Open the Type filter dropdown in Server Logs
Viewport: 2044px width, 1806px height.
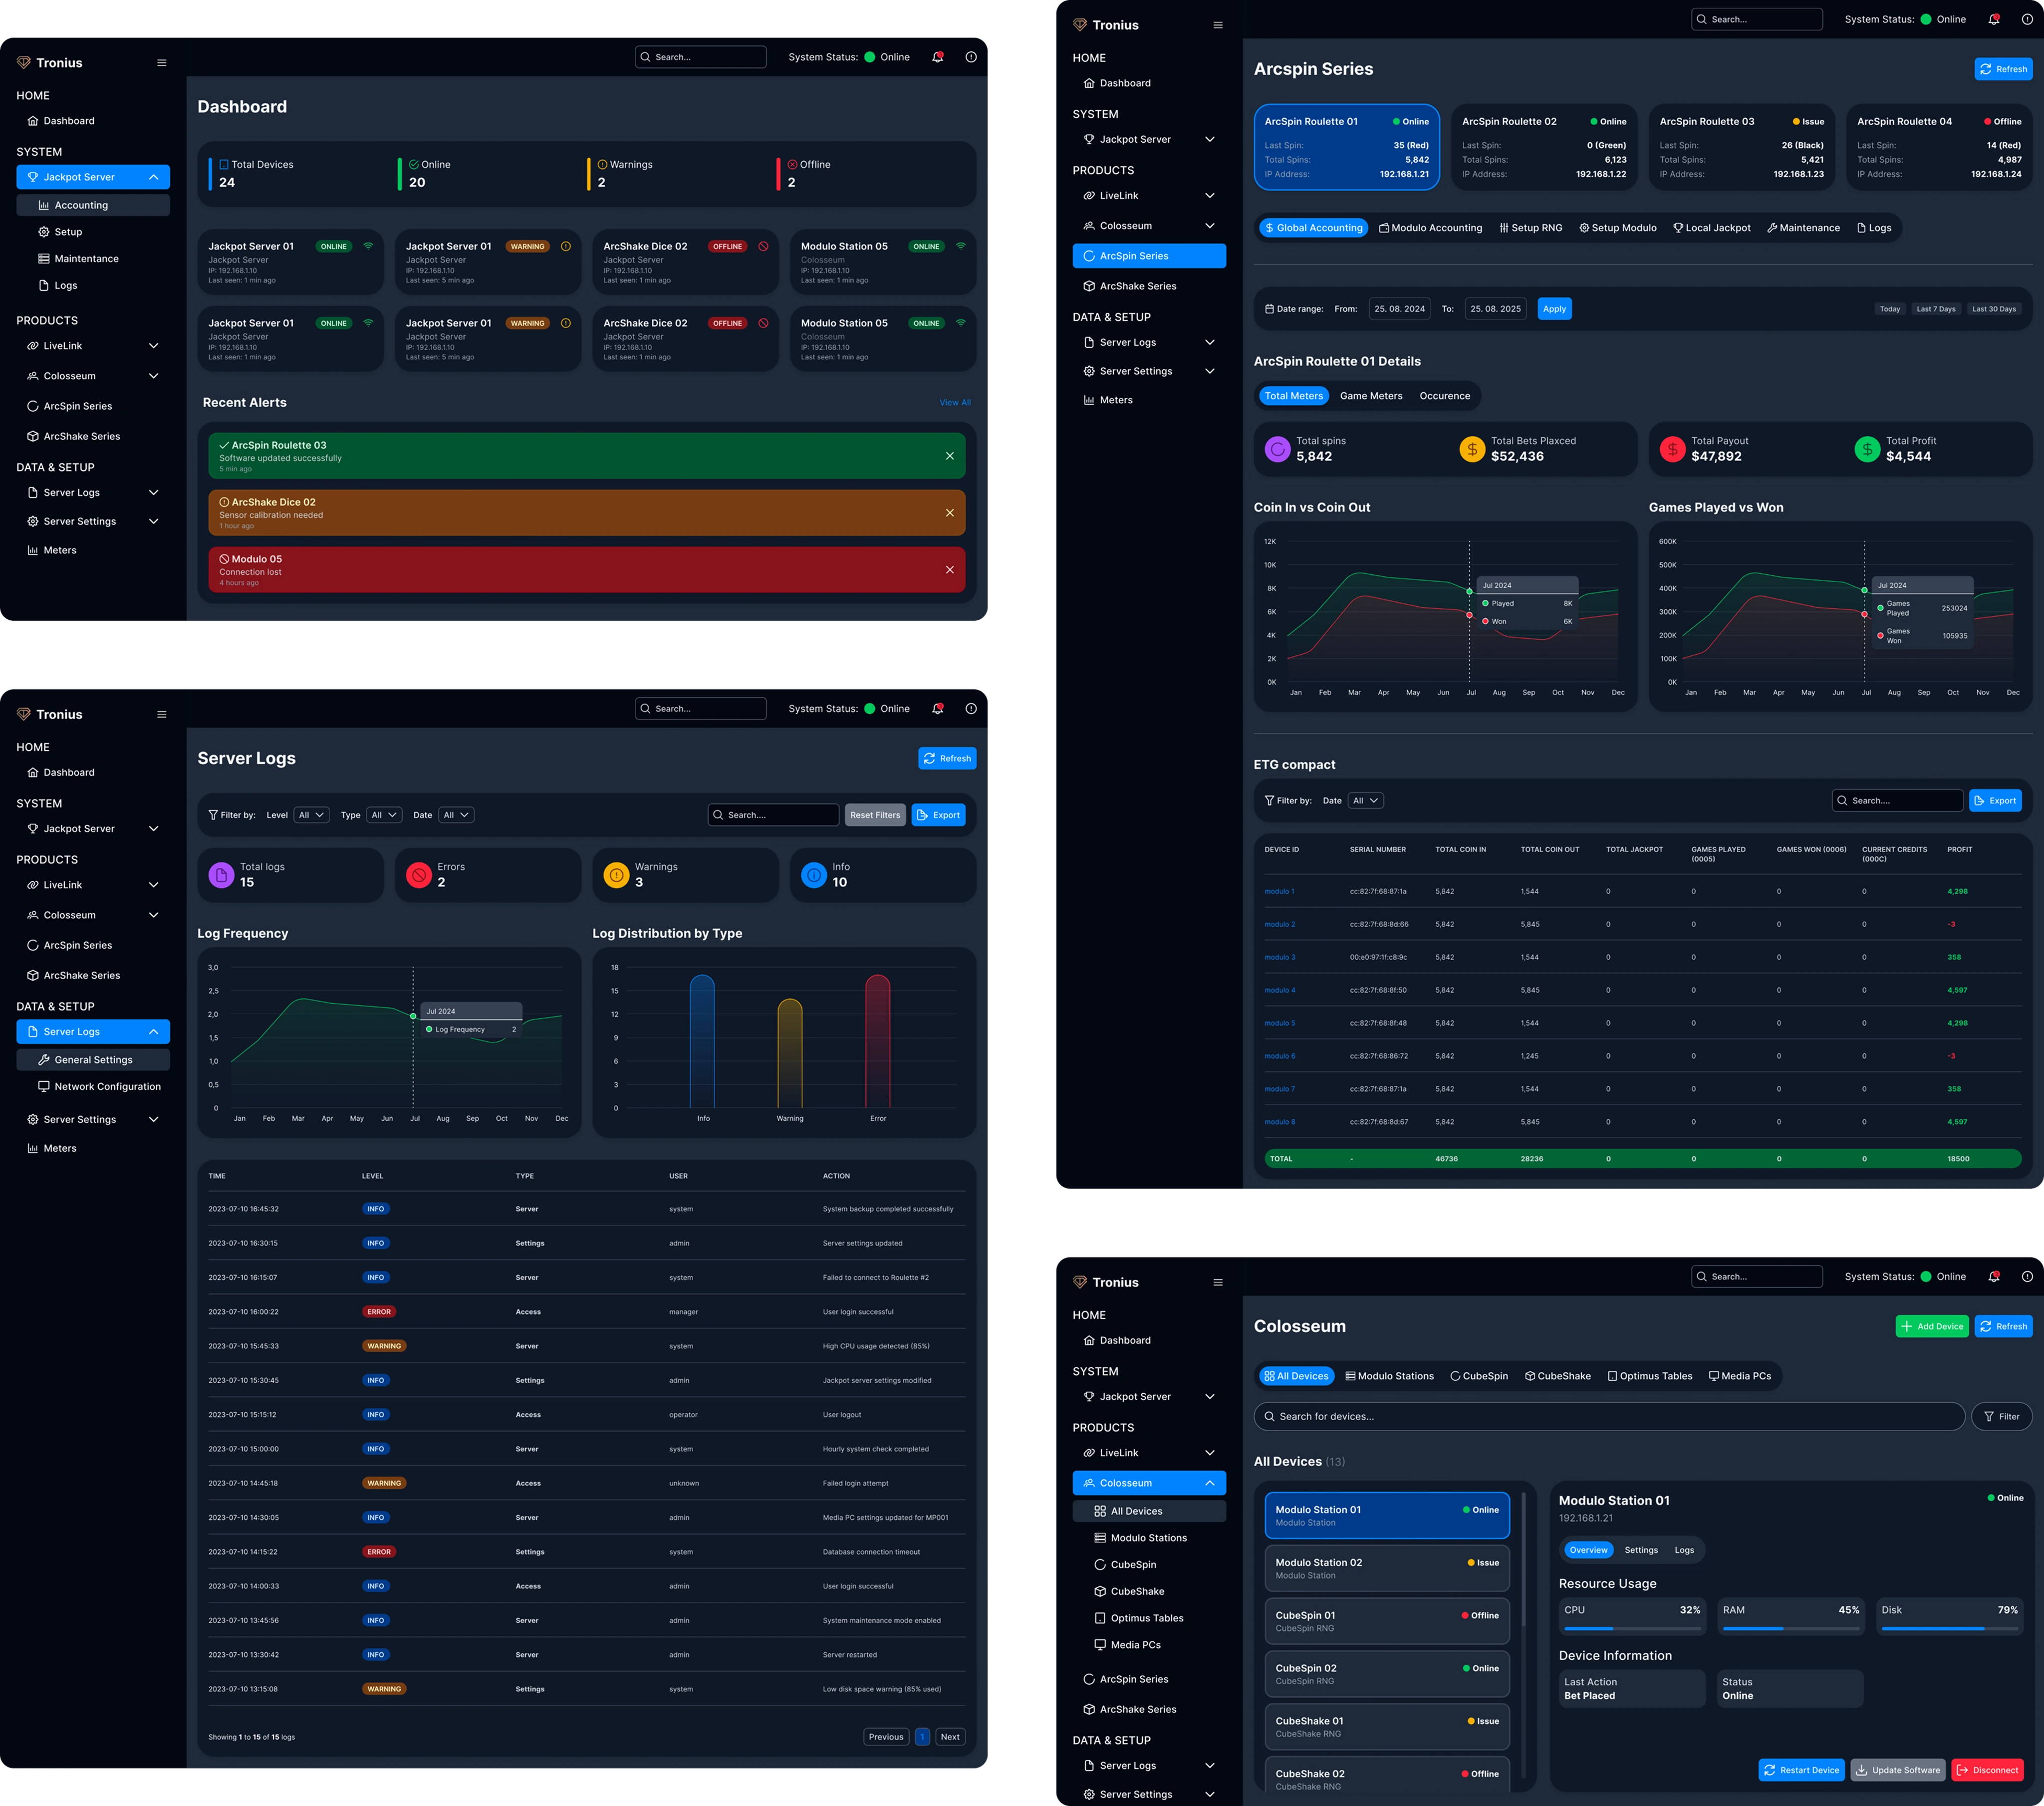coord(384,815)
